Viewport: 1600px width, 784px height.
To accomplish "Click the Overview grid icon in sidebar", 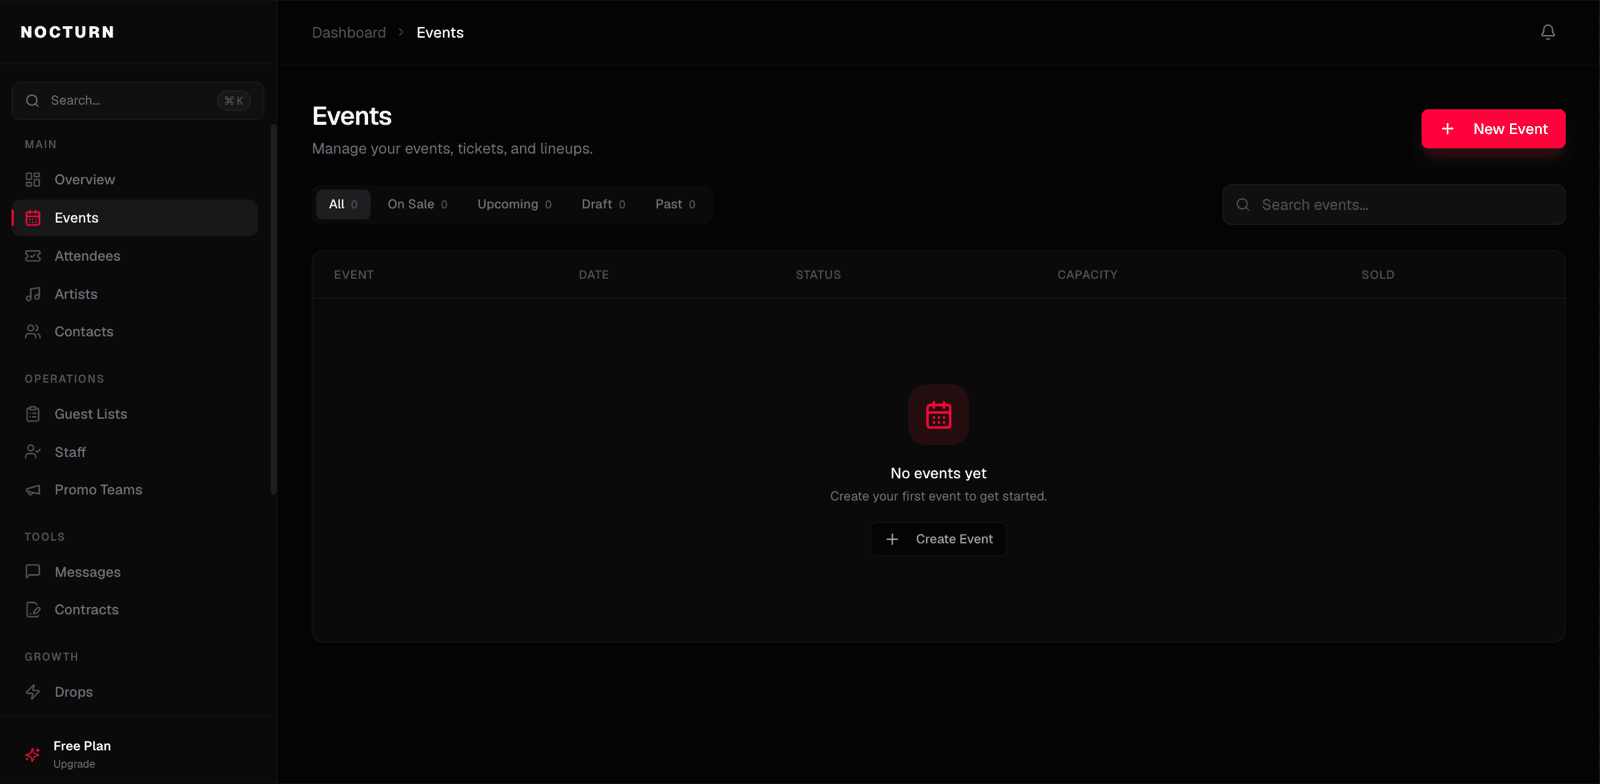I will tap(33, 180).
